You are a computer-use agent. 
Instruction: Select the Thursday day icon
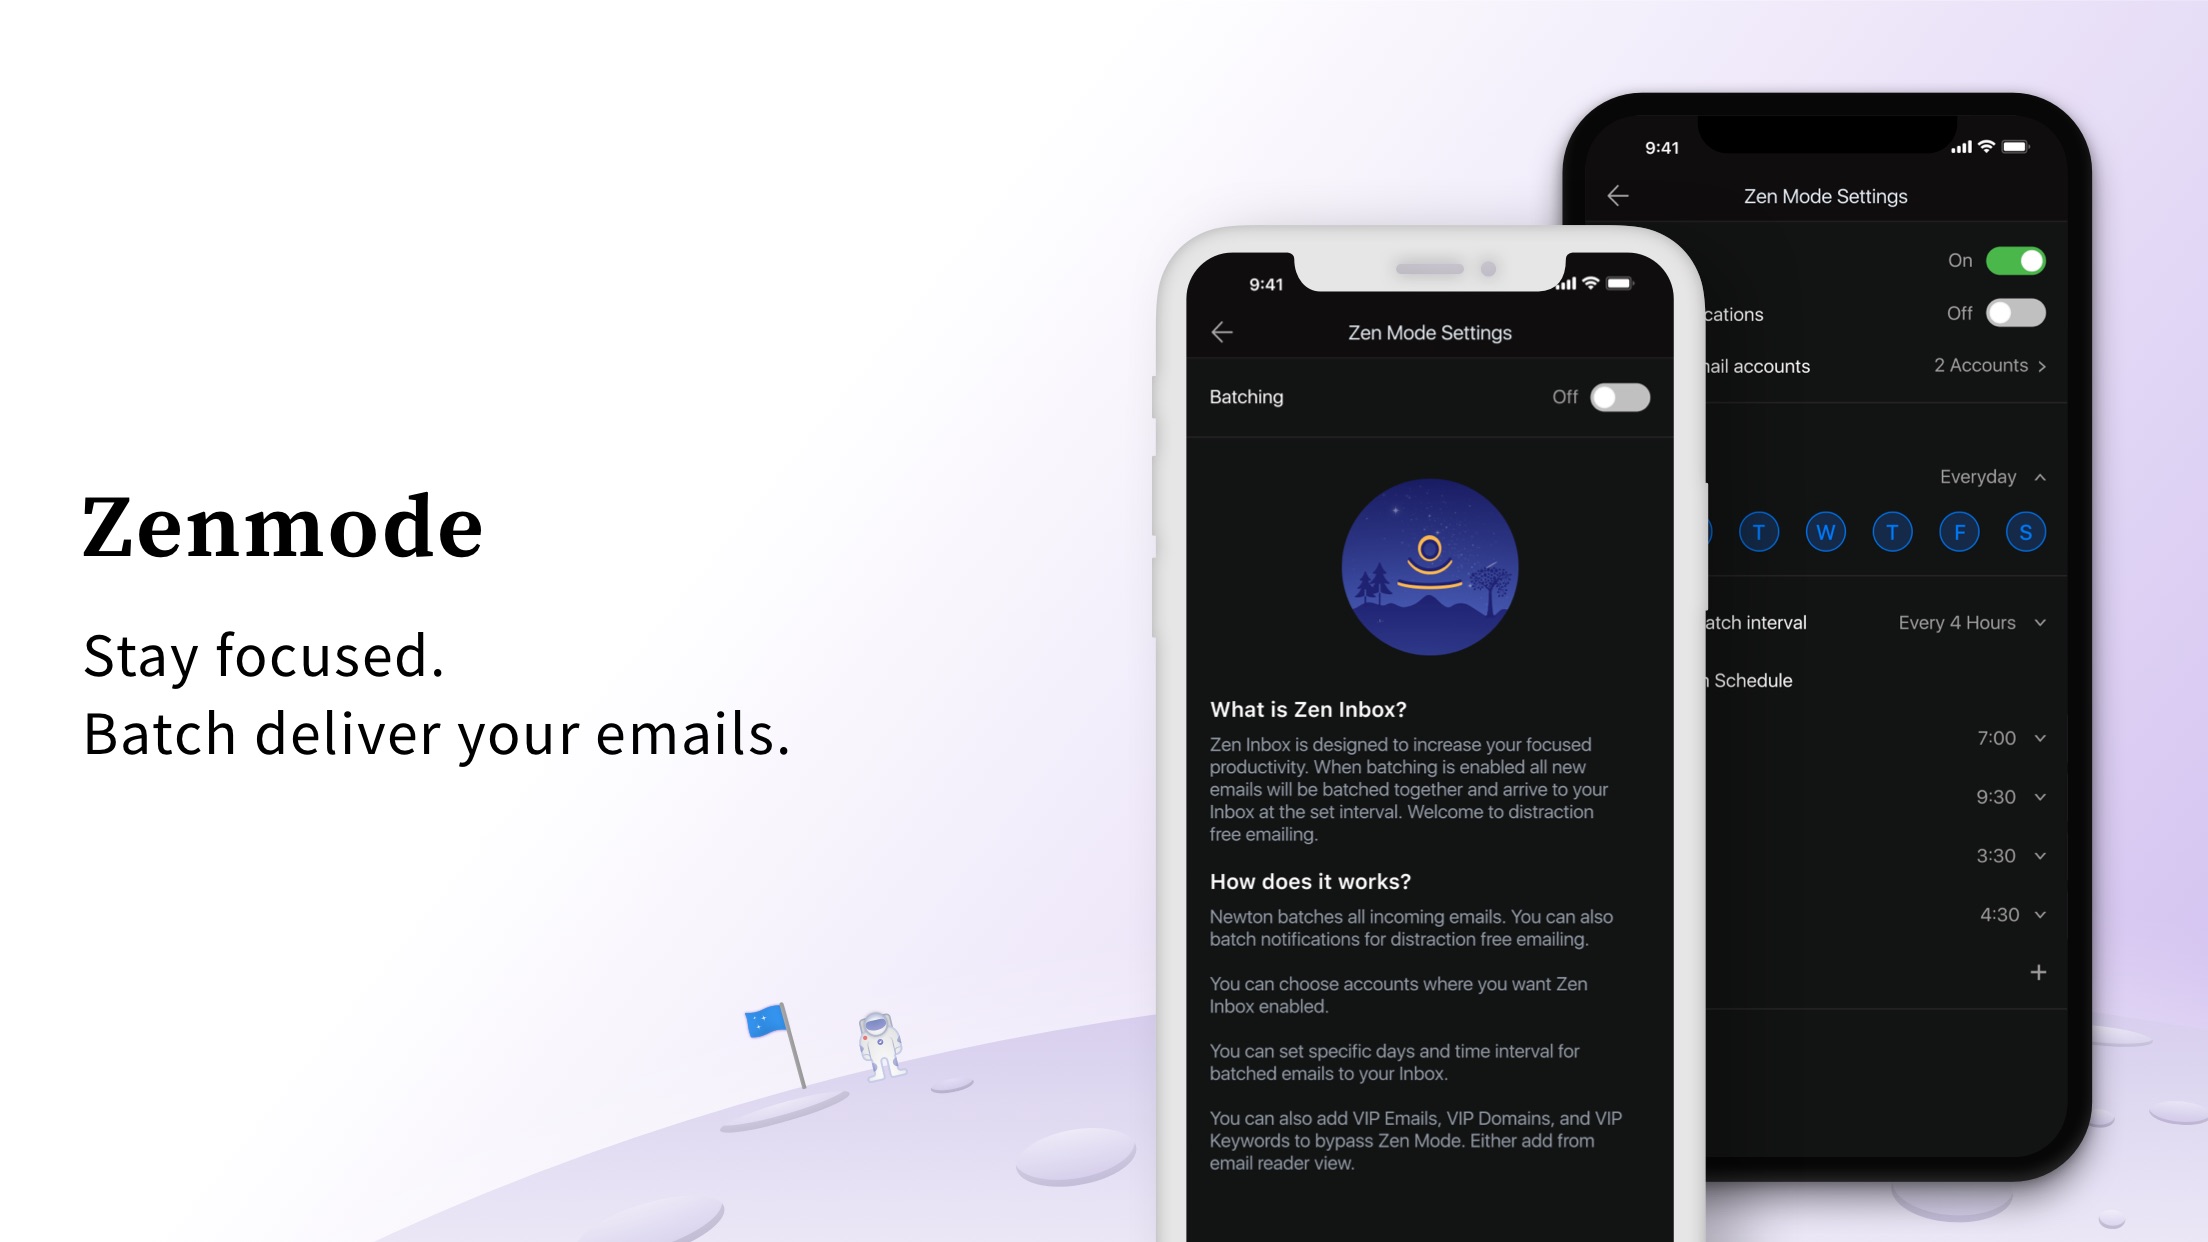tap(1893, 532)
